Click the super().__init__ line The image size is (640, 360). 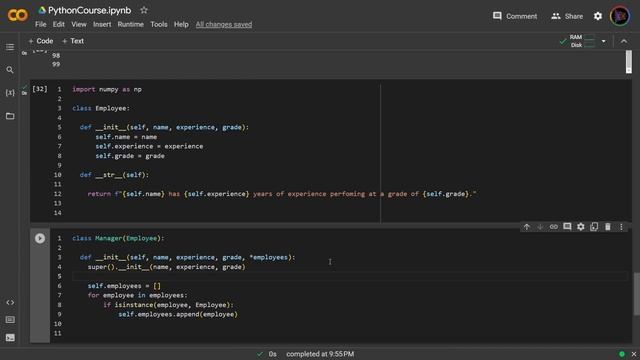(x=167, y=267)
